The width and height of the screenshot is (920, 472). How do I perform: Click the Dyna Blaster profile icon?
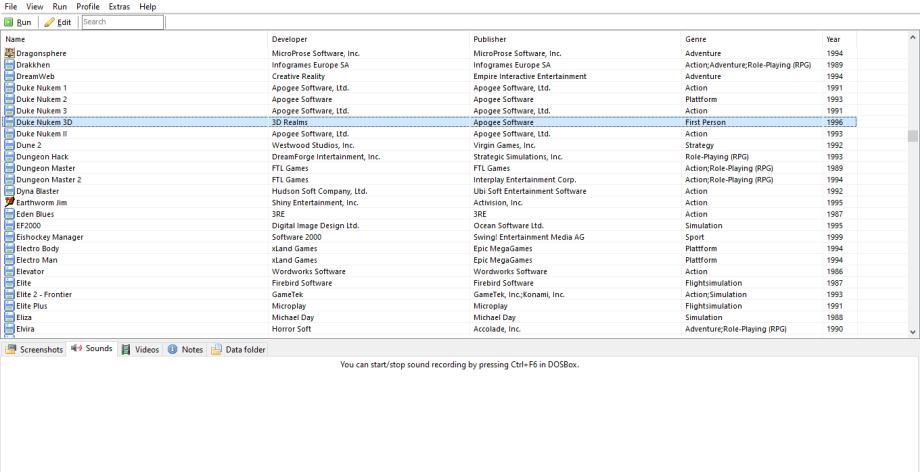[9, 191]
